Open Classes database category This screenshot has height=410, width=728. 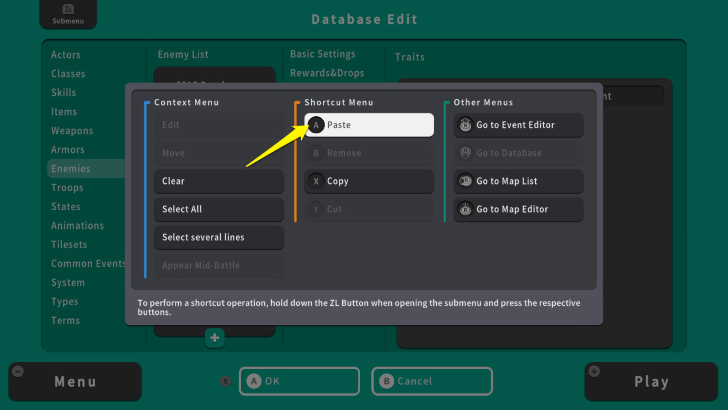[68, 74]
